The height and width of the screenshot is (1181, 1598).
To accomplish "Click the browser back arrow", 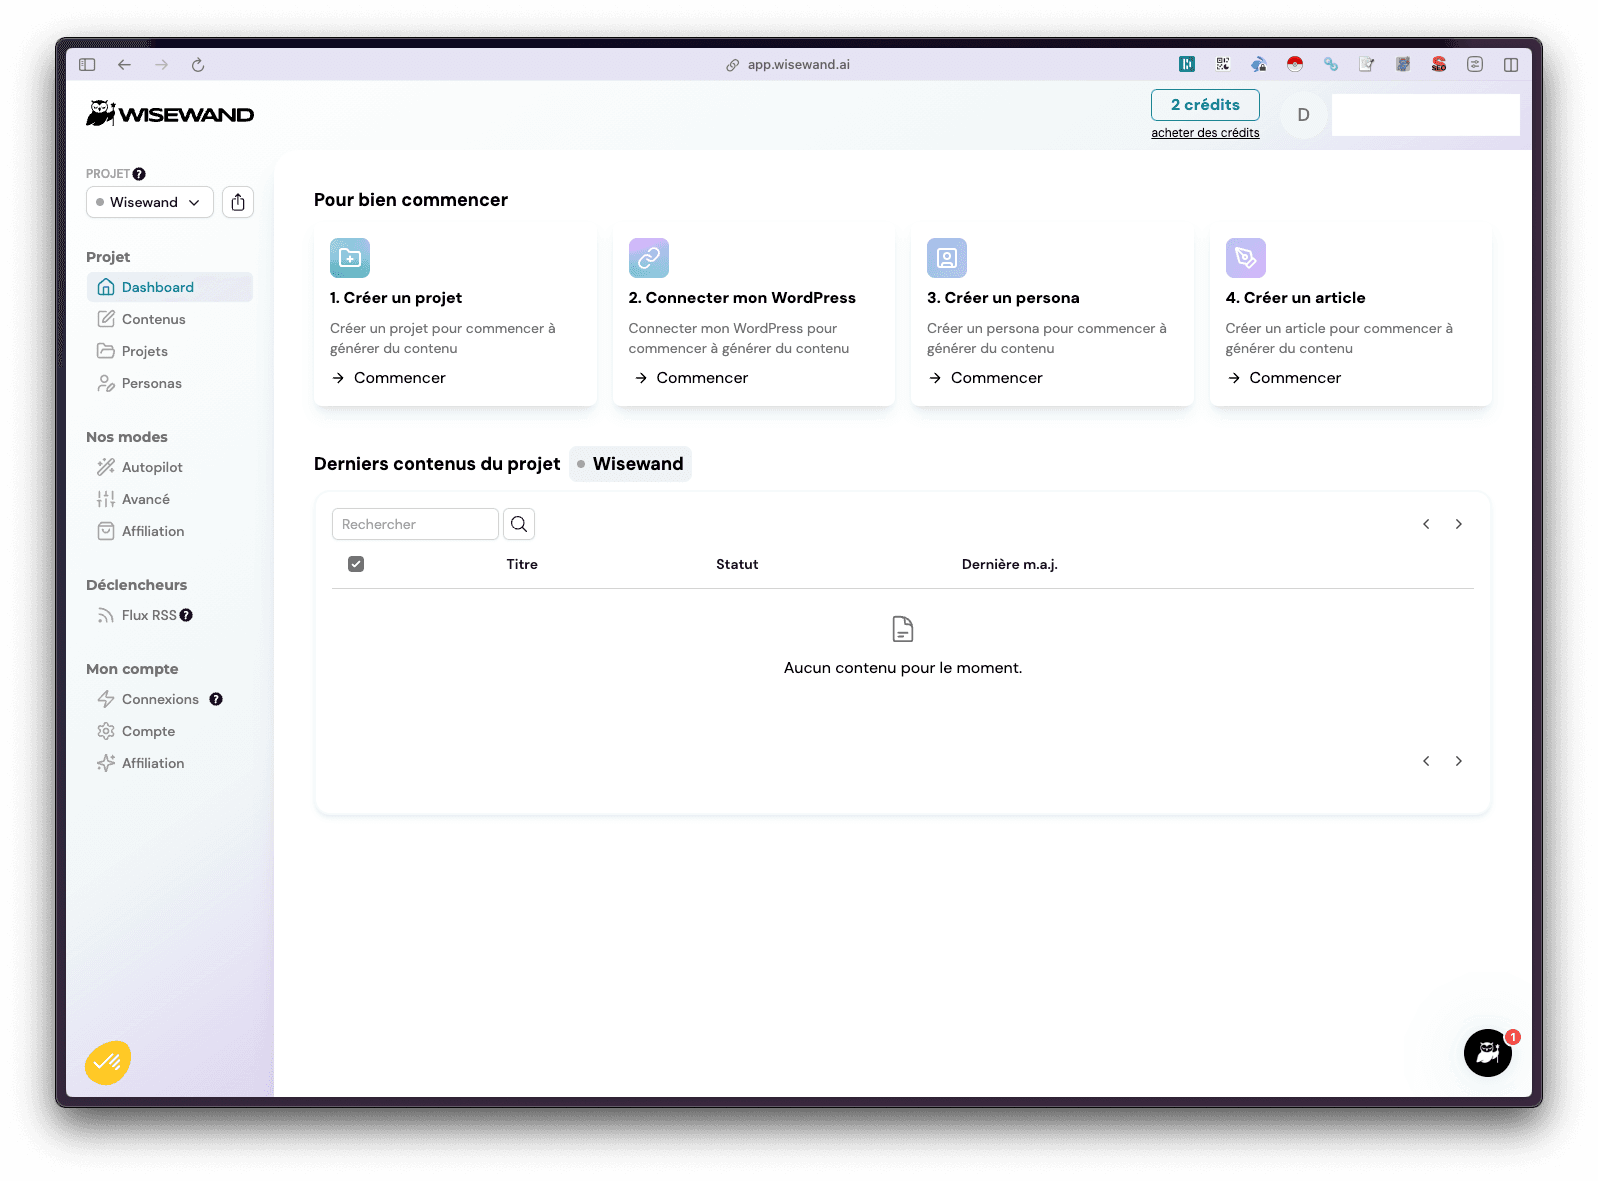I will tap(124, 65).
